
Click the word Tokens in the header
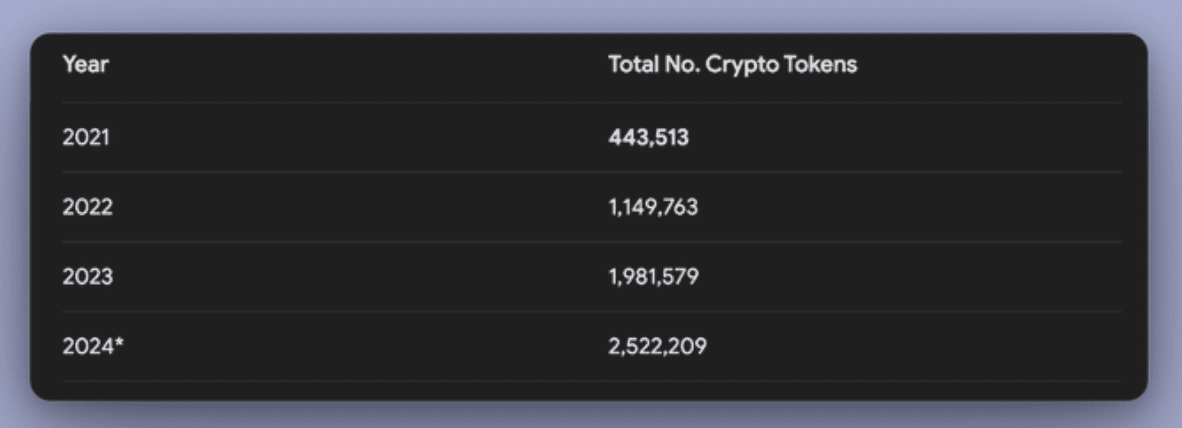point(824,65)
